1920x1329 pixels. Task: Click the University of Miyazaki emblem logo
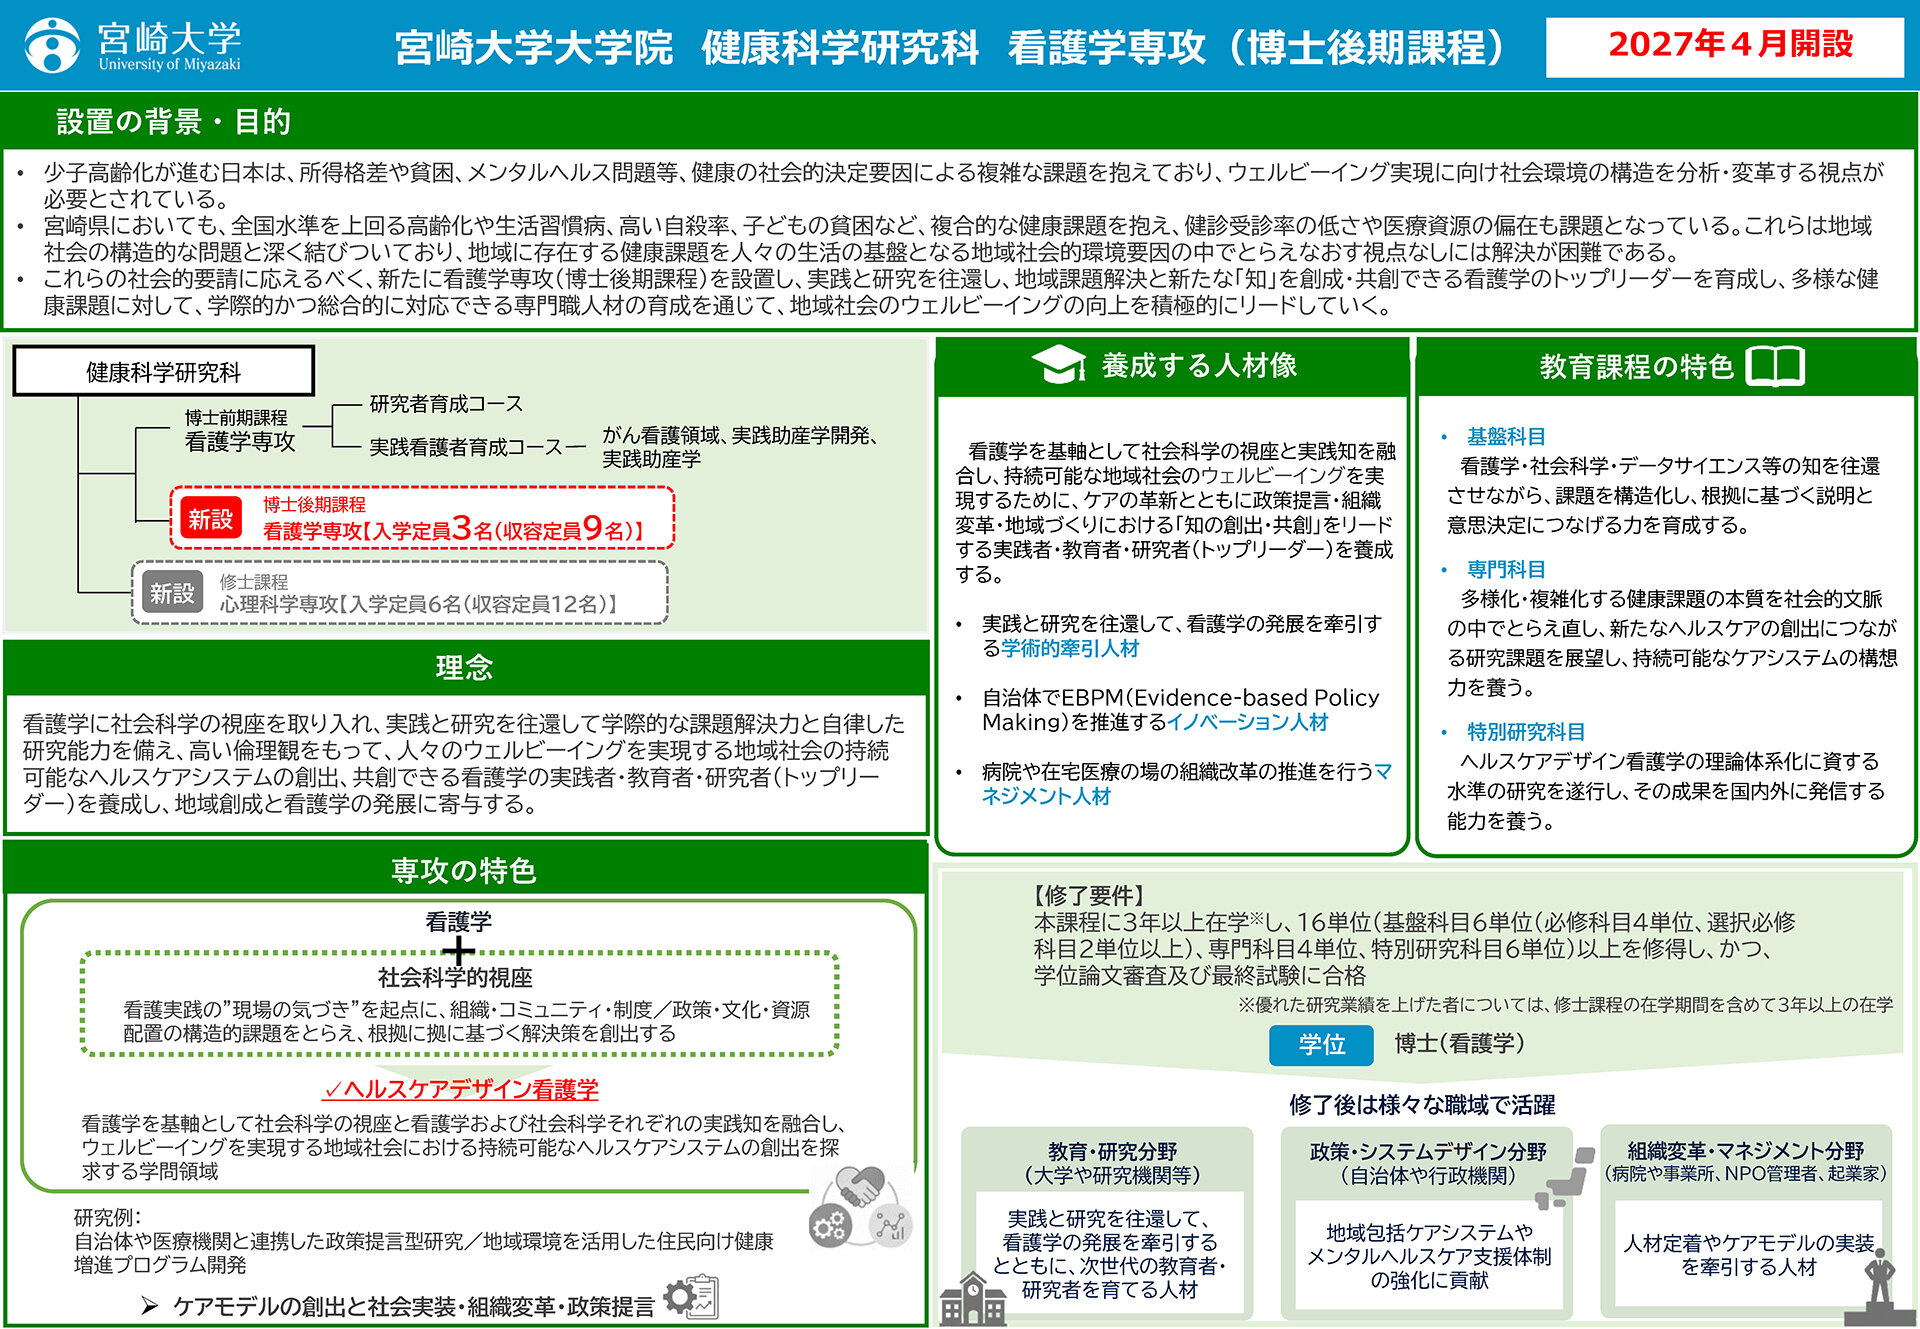click(52, 45)
